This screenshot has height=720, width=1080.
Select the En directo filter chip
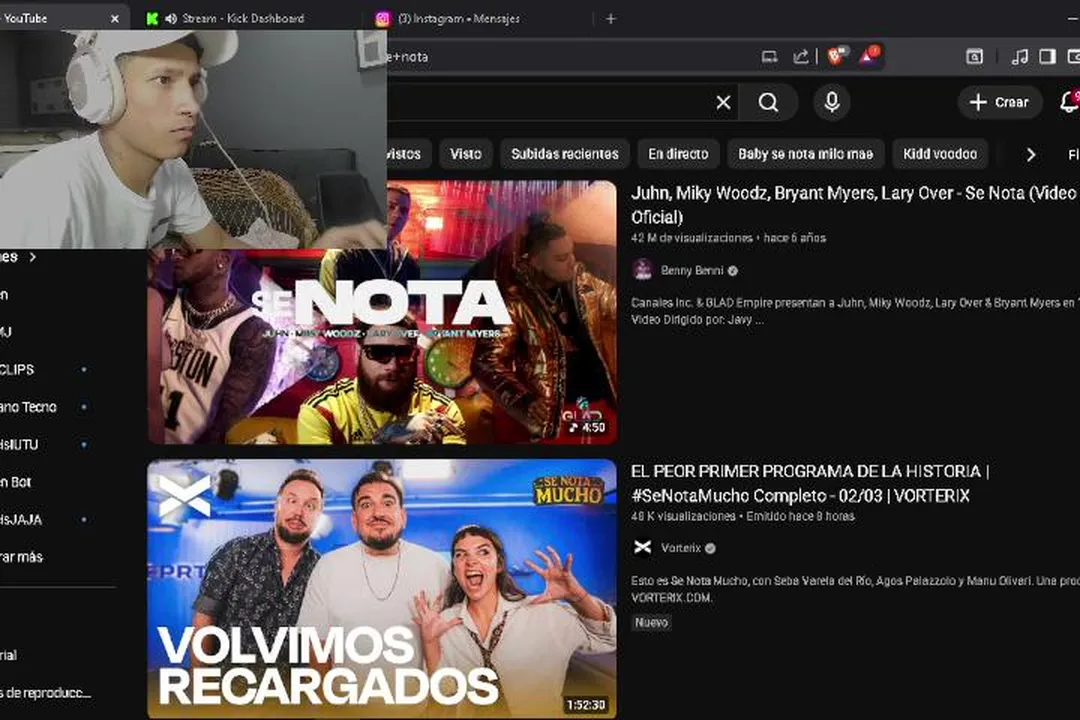click(x=678, y=154)
